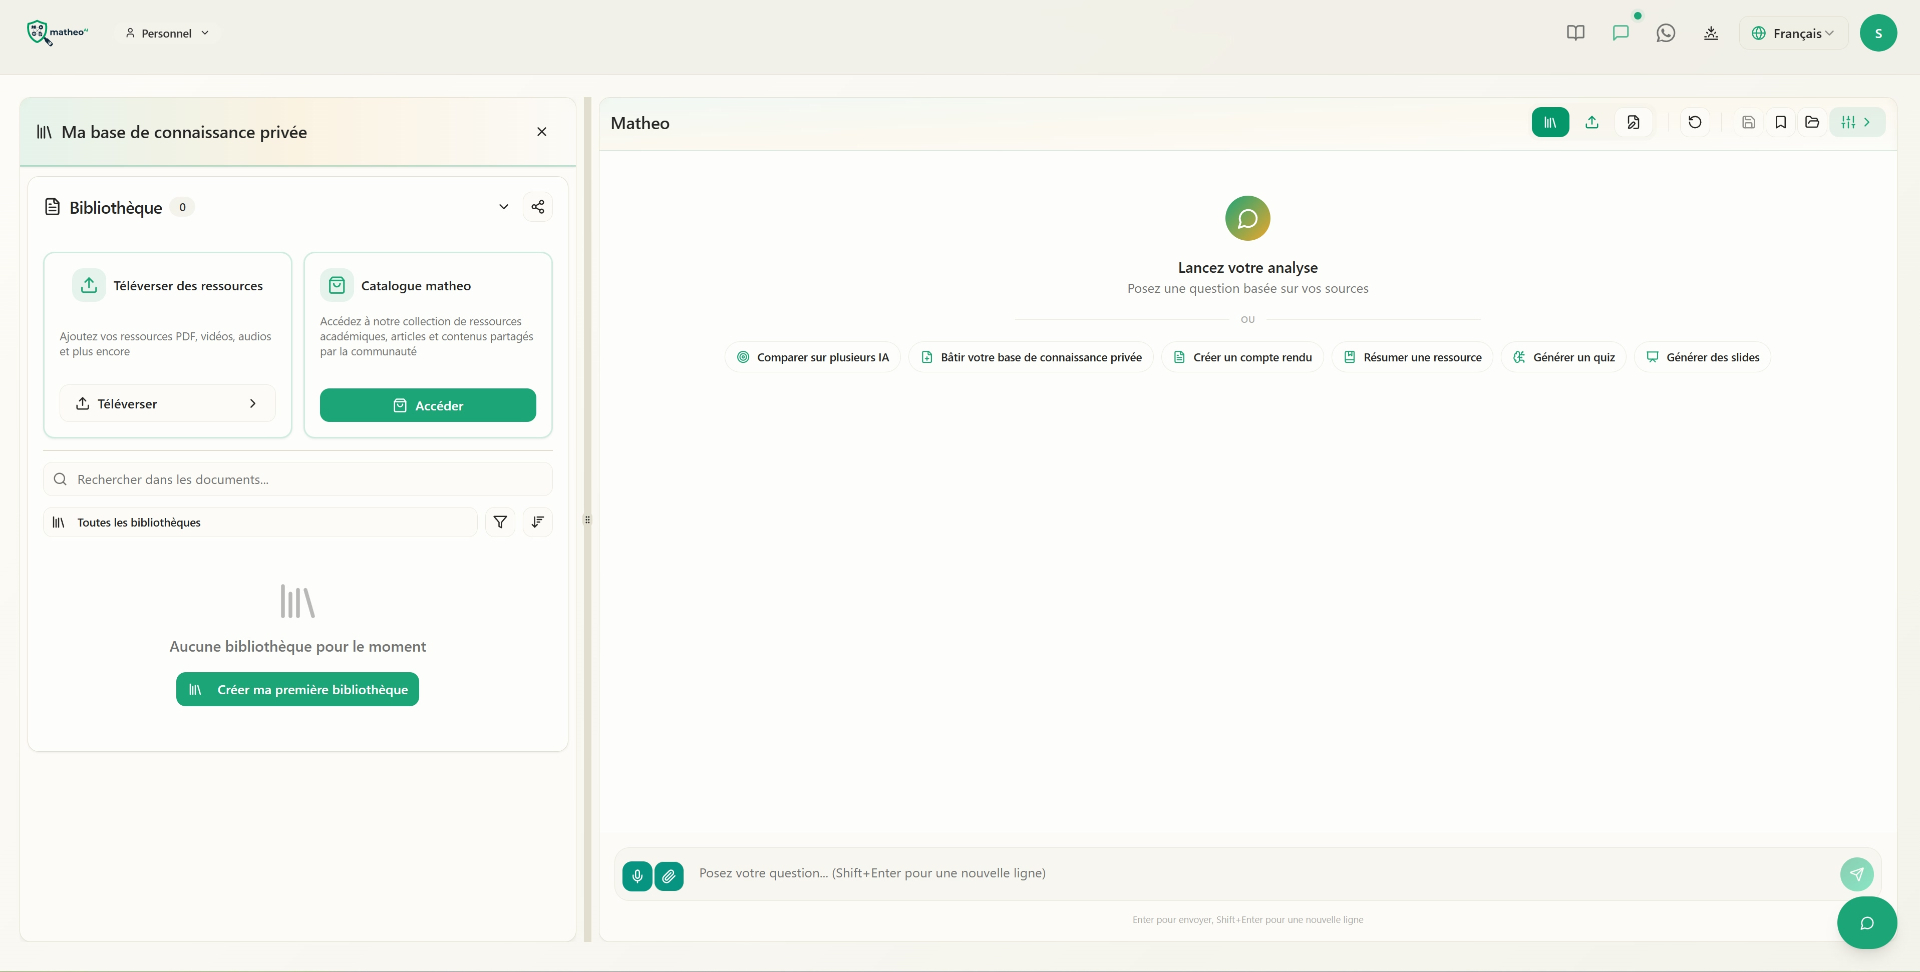1920x972 pixels.
Task: Choose the Générer un quiz suggestion
Action: 1564,357
